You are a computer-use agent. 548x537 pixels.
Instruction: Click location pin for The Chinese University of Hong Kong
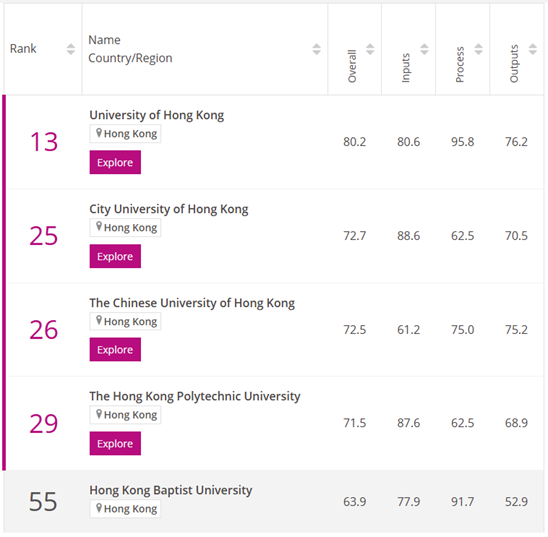coord(99,320)
